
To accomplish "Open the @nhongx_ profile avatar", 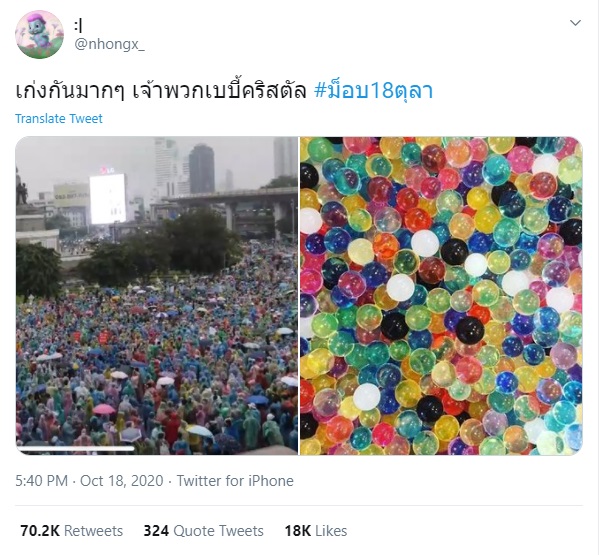I will 39,34.
